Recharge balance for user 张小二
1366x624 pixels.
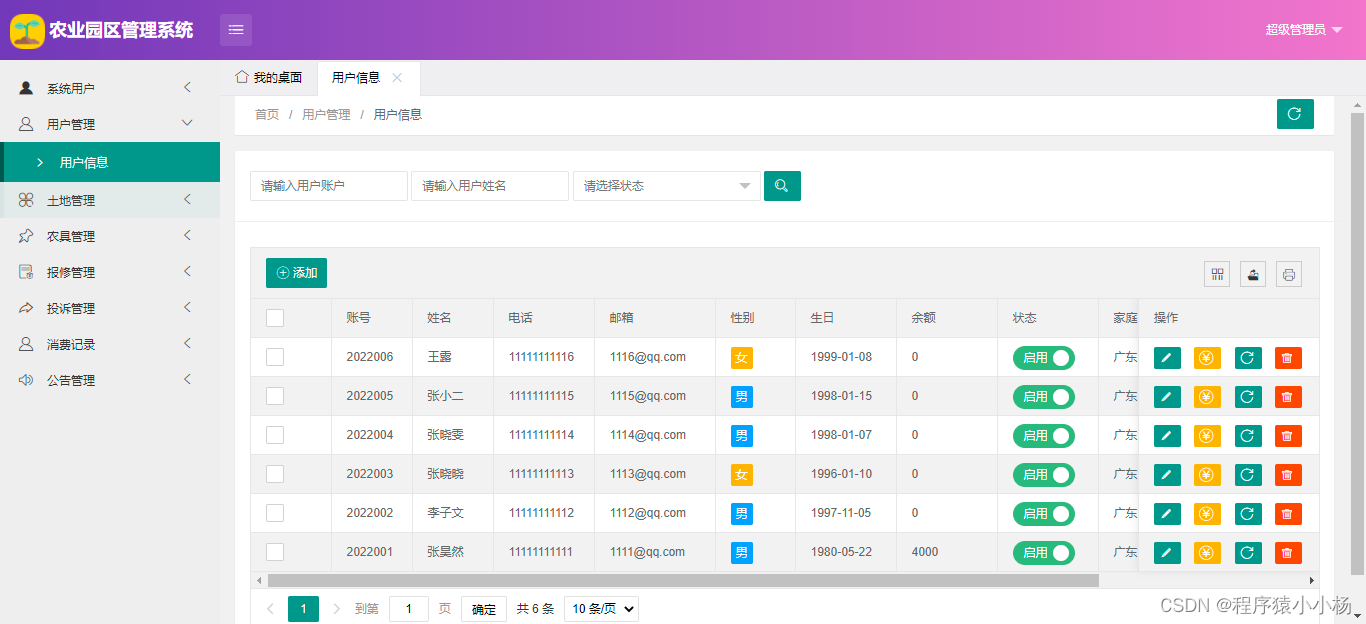pyautogui.click(x=1207, y=397)
